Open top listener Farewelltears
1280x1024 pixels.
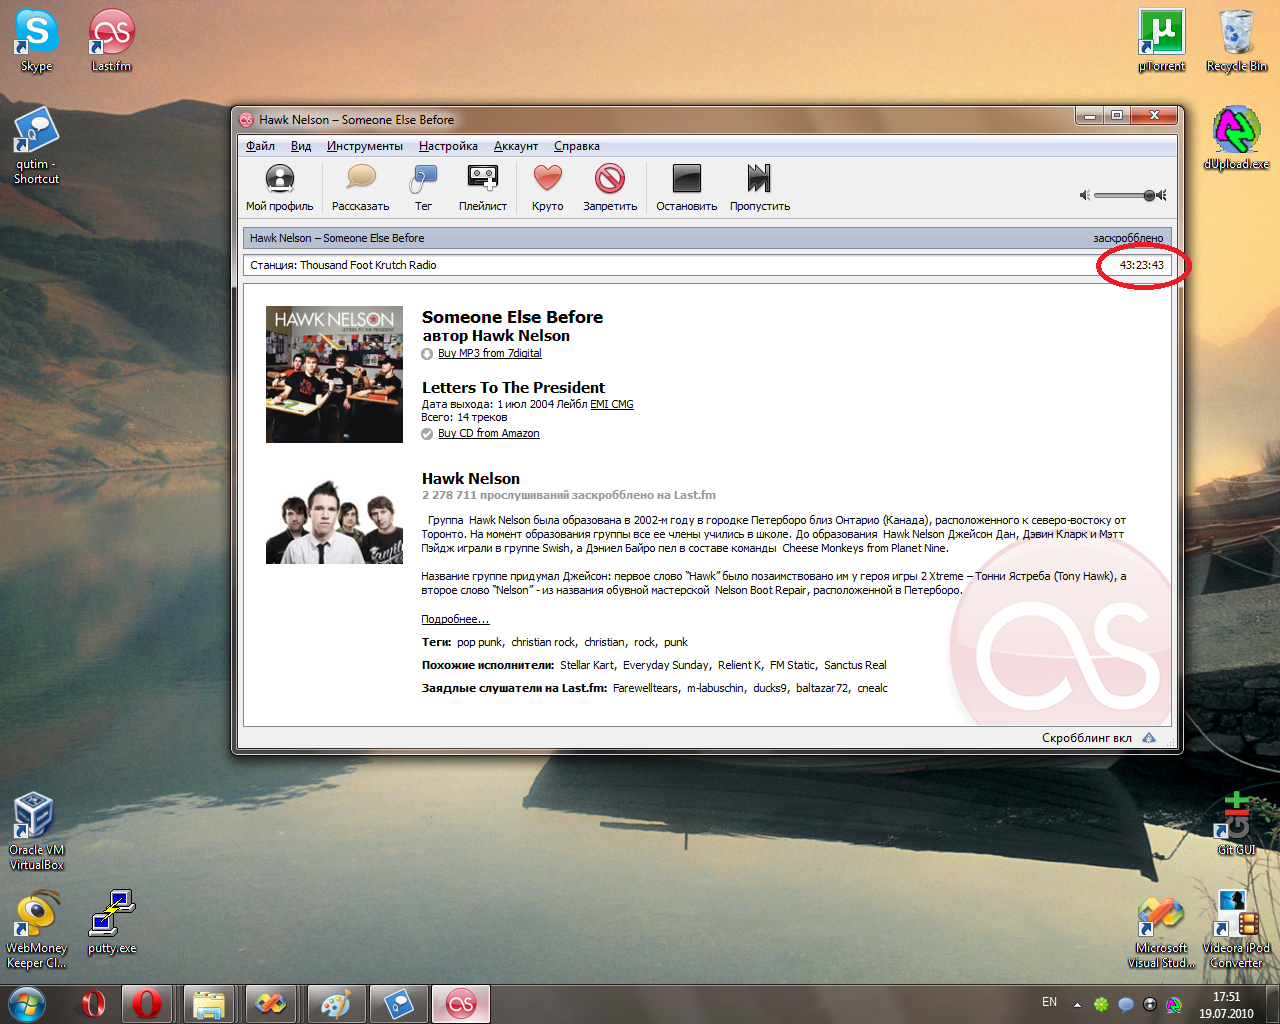(x=645, y=688)
